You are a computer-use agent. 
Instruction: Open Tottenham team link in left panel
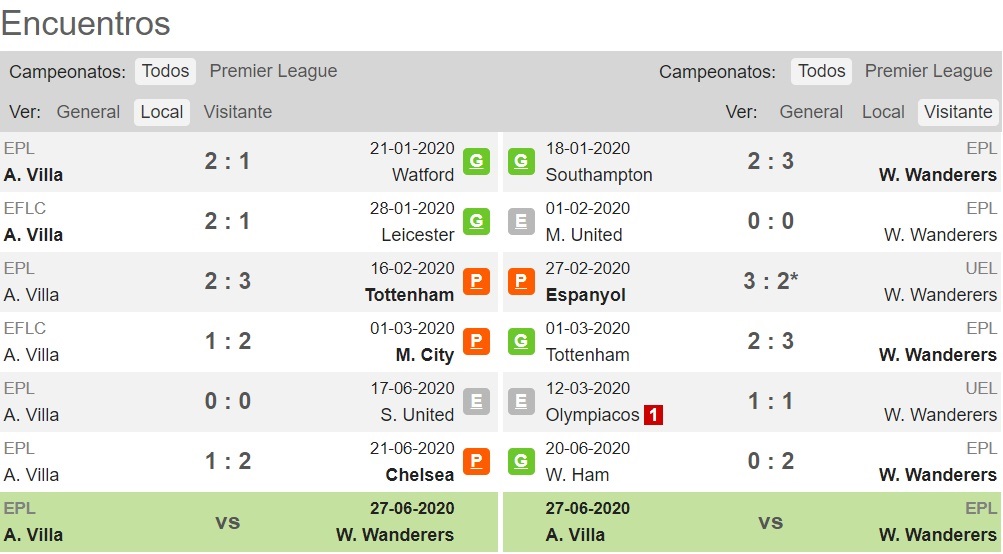tap(409, 295)
